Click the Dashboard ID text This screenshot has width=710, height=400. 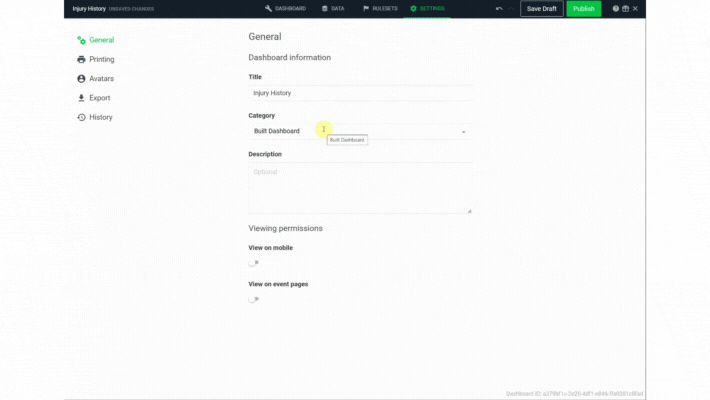[x=575, y=394]
